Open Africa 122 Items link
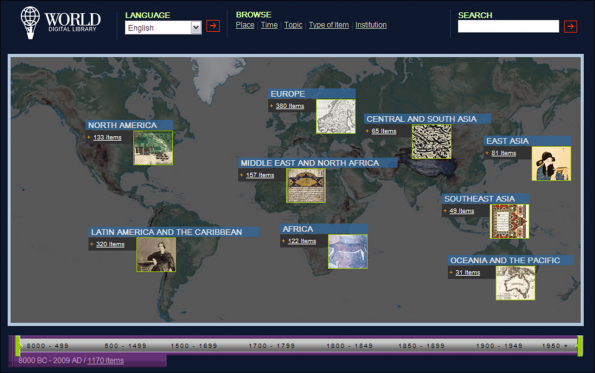Screen dimensions: 595x373 (x=302, y=241)
